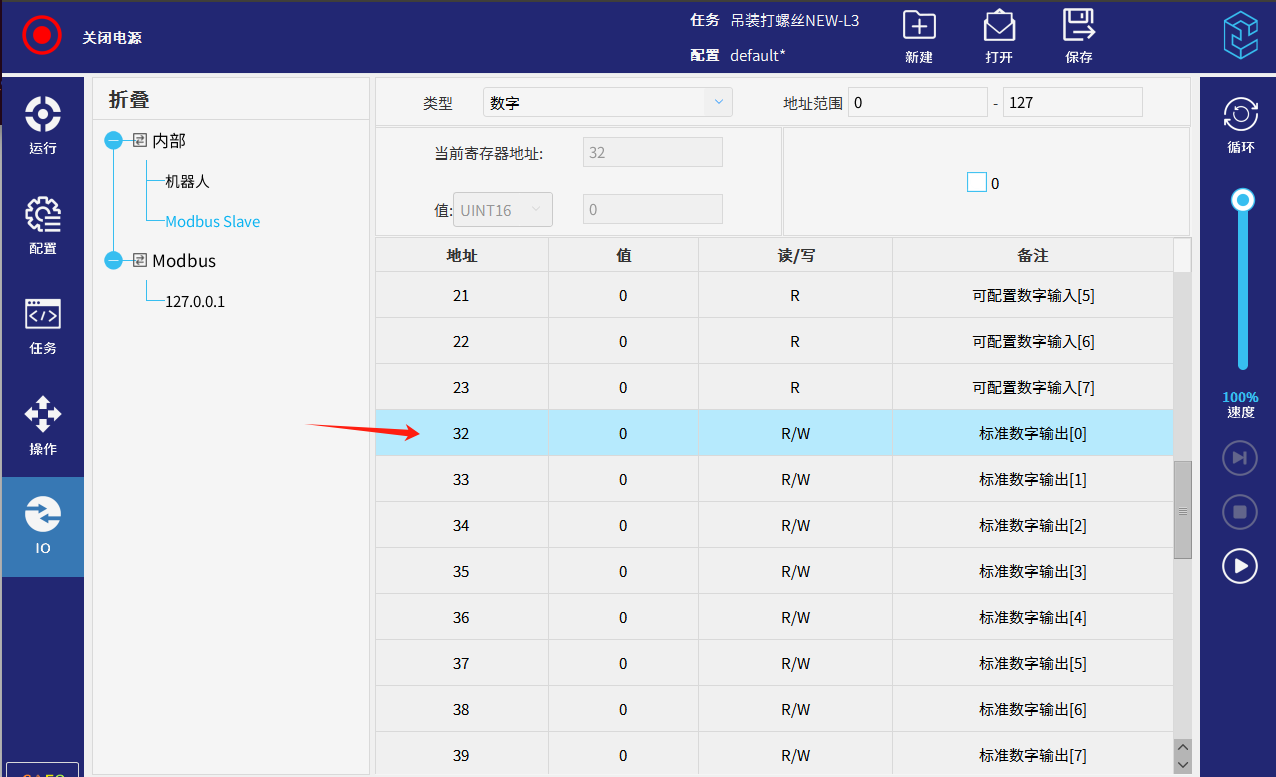
Task: Open the UINT16 value type dropdown
Action: coord(502,209)
